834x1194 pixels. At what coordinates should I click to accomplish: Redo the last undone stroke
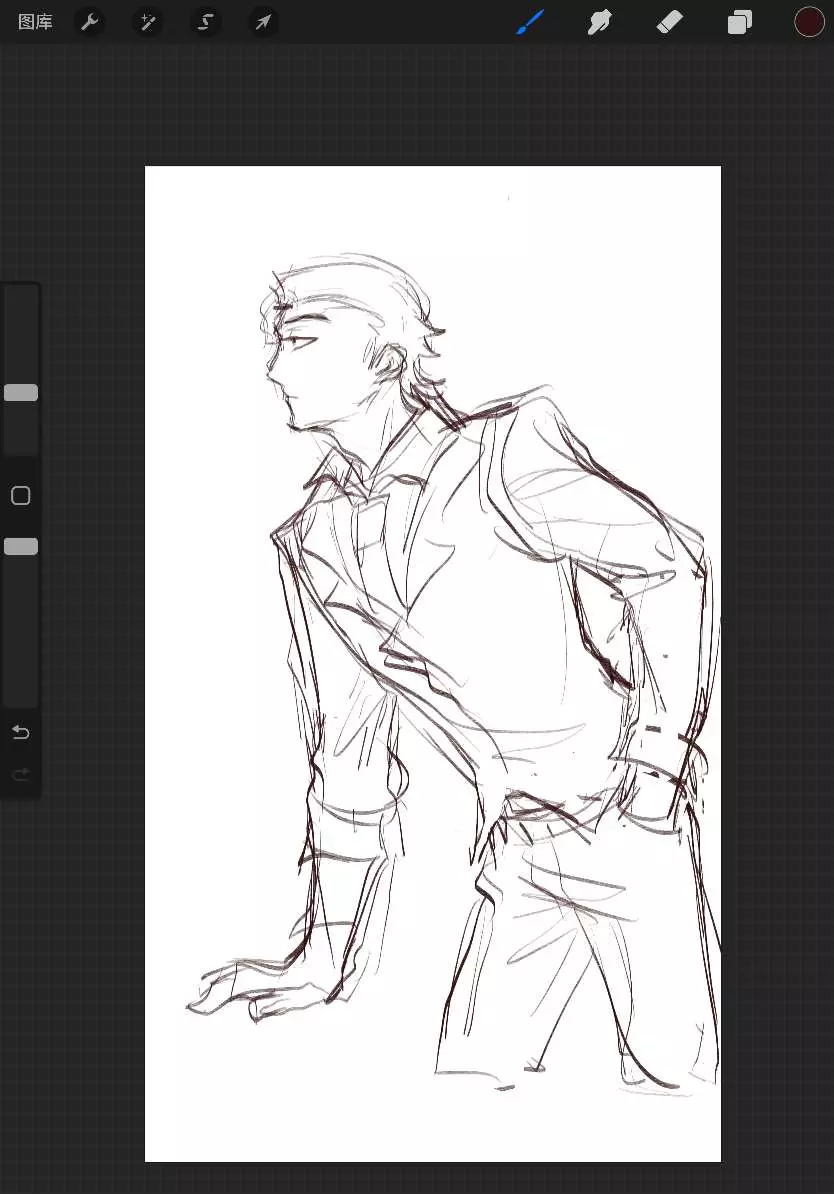click(21, 774)
